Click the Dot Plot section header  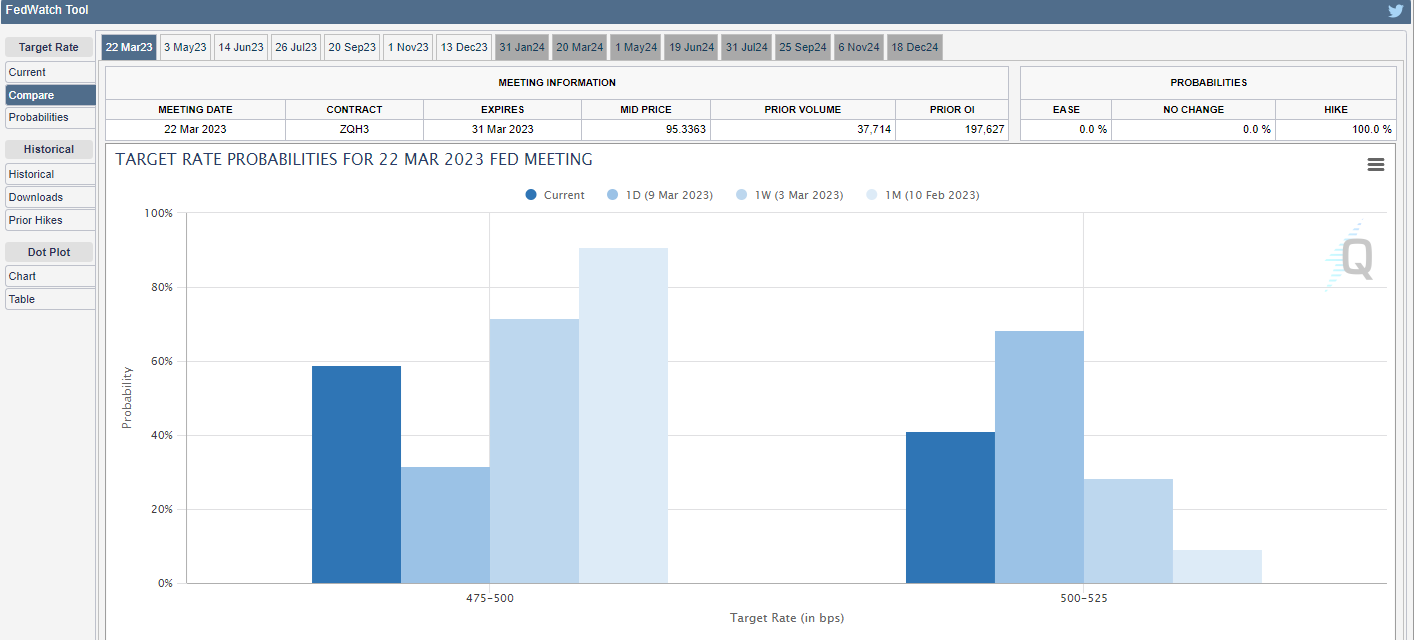(49, 252)
